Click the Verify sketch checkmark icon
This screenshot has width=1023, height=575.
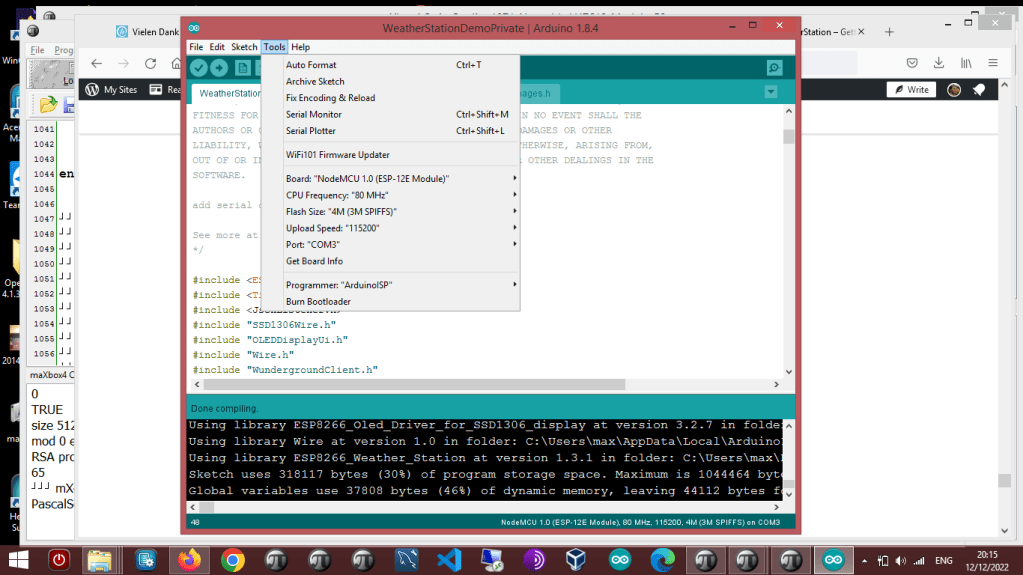pos(199,67)
